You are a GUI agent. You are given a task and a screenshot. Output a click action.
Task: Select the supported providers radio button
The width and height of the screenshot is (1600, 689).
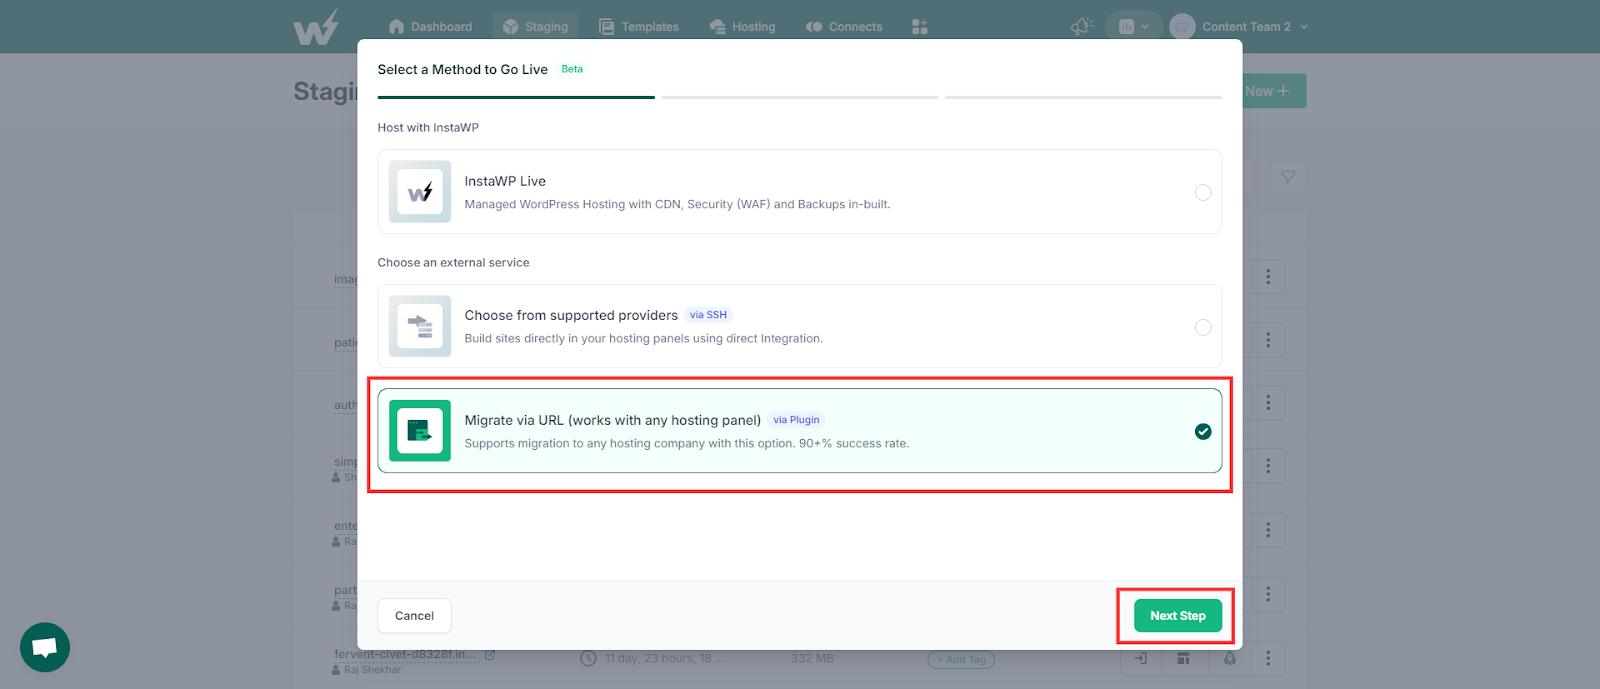pyautogui.click(x=1203, y=327)
